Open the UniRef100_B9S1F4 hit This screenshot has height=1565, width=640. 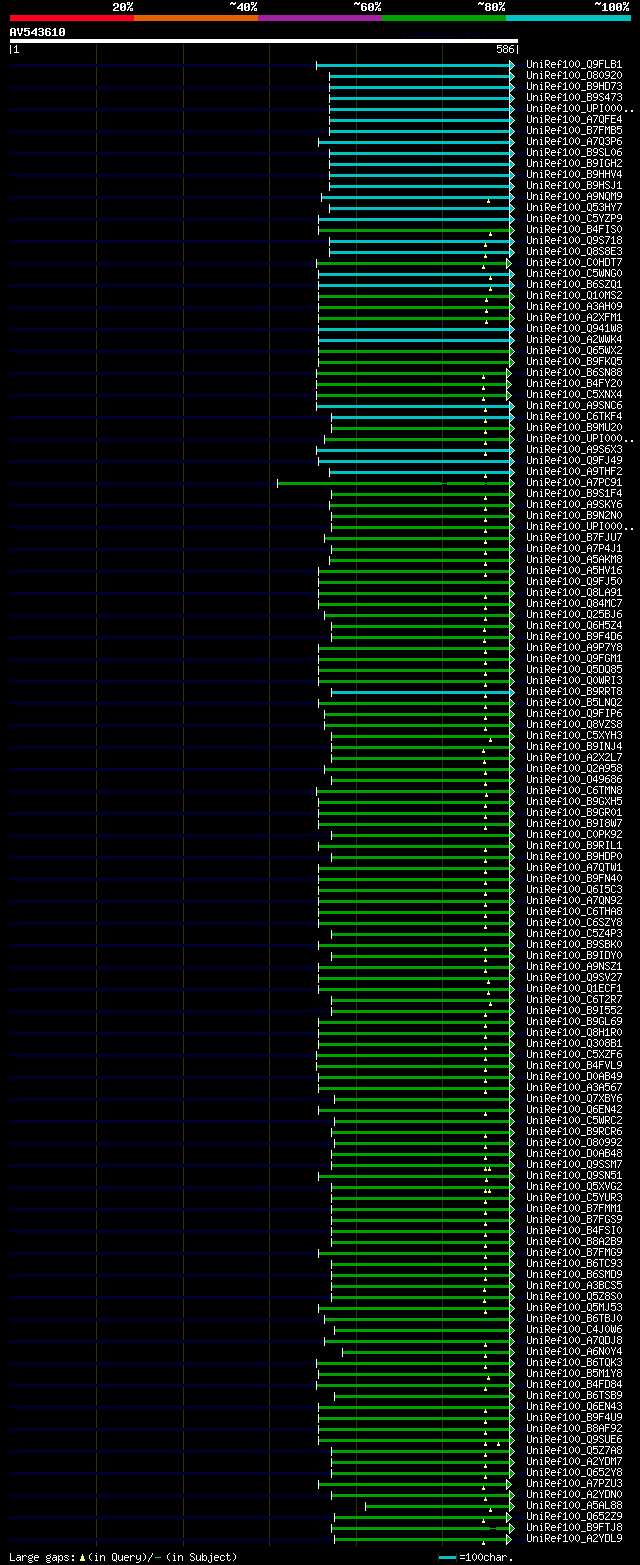click(x=574, y=493)
